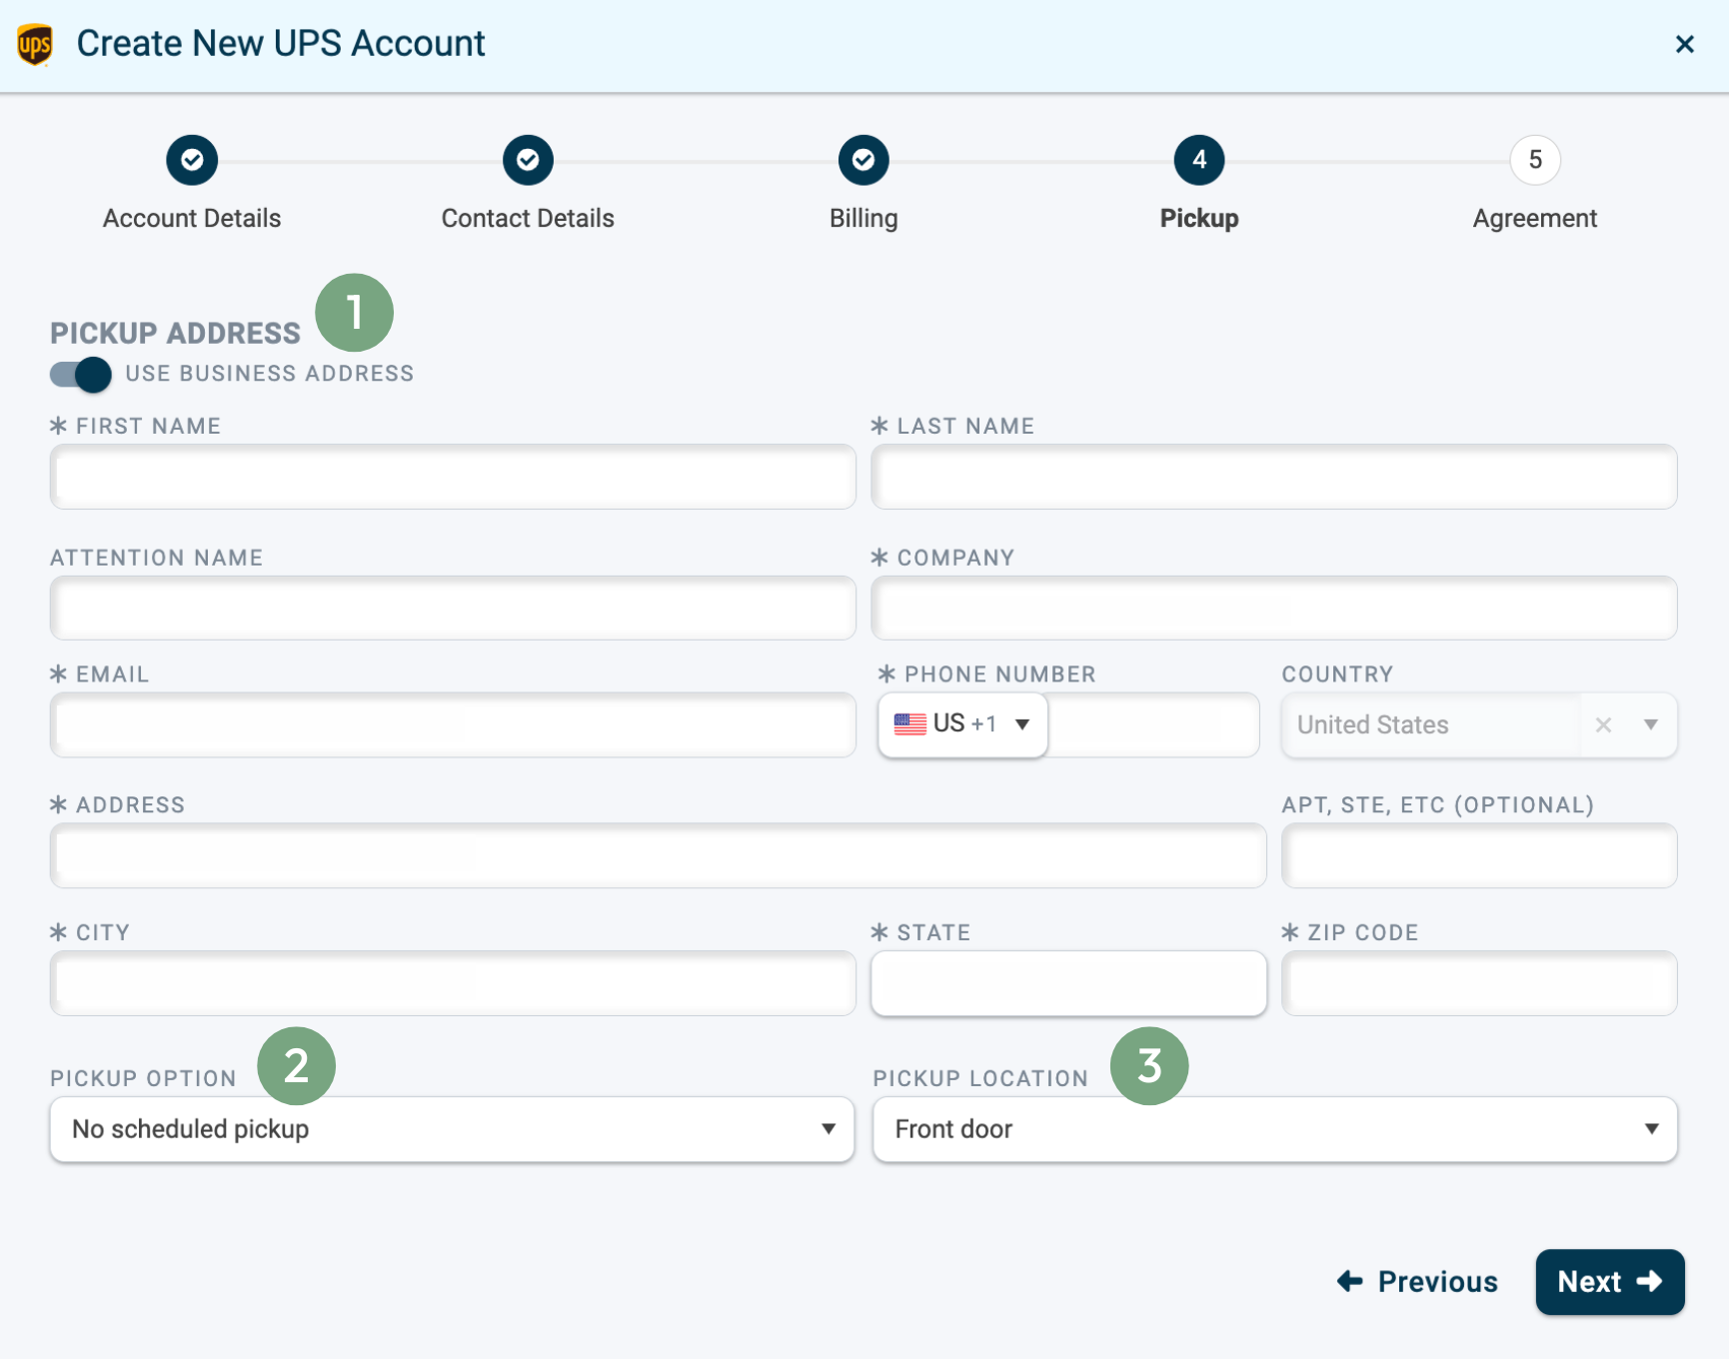Click the Next button
1729x1359 pixels.
(1609, 1281)
